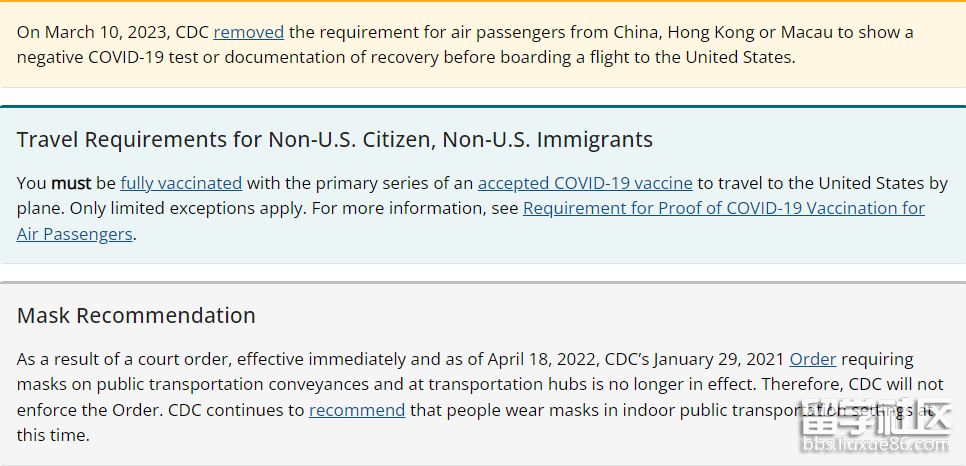Screen dimensions: 966x466
Task: Click the Mask Recommendation heading
Action: [136, 316]
